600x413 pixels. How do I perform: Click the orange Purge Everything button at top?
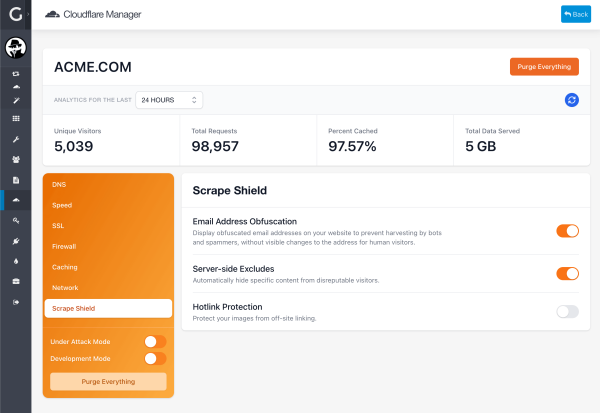coord(544,67)
